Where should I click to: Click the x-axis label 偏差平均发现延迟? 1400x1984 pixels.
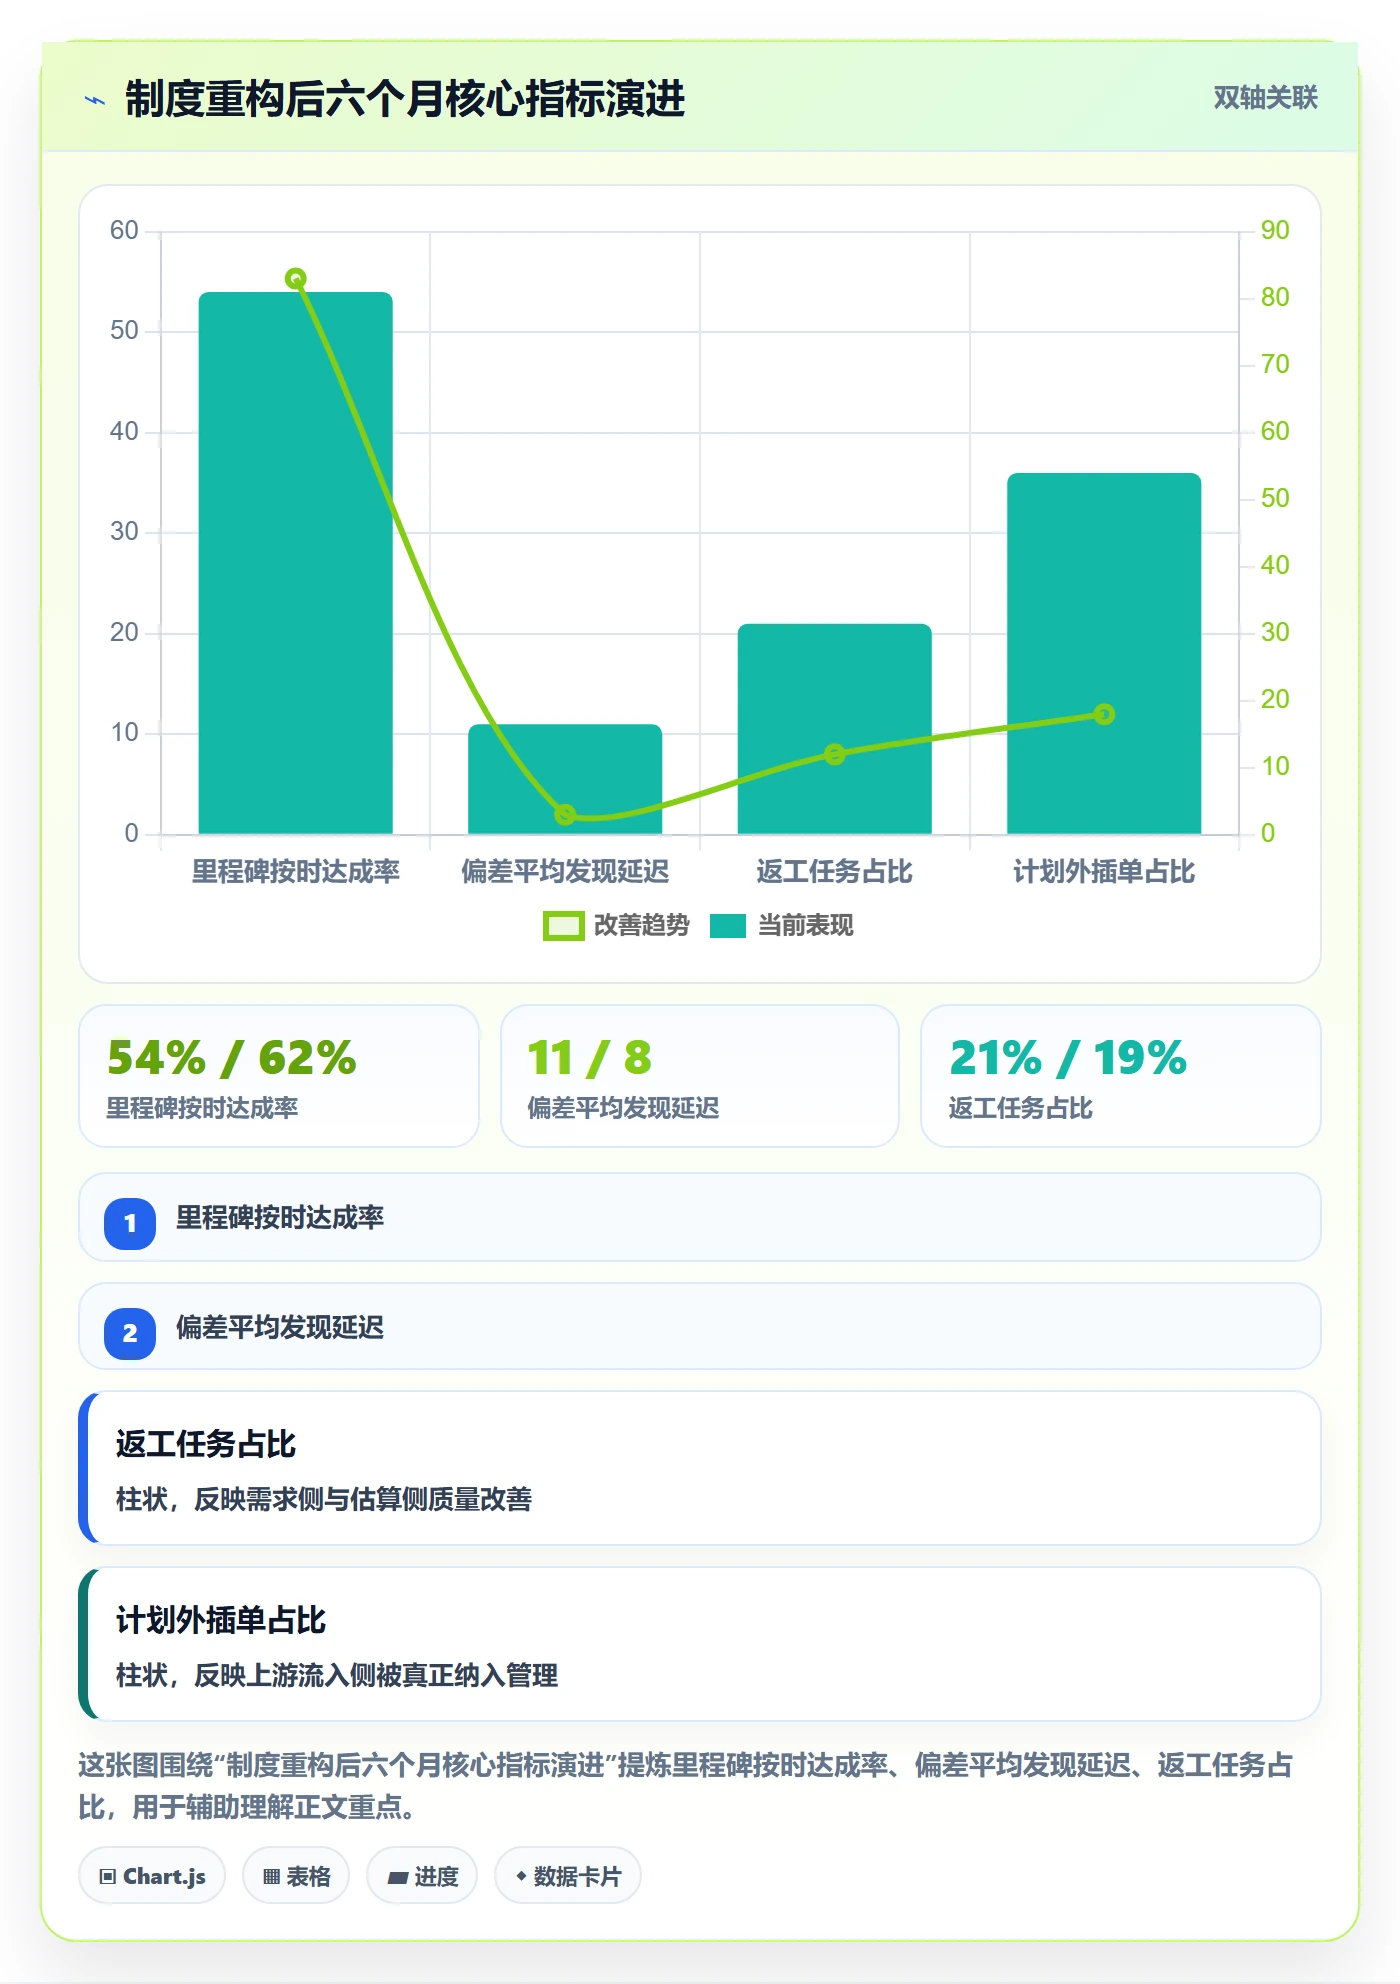click(565, 872)
